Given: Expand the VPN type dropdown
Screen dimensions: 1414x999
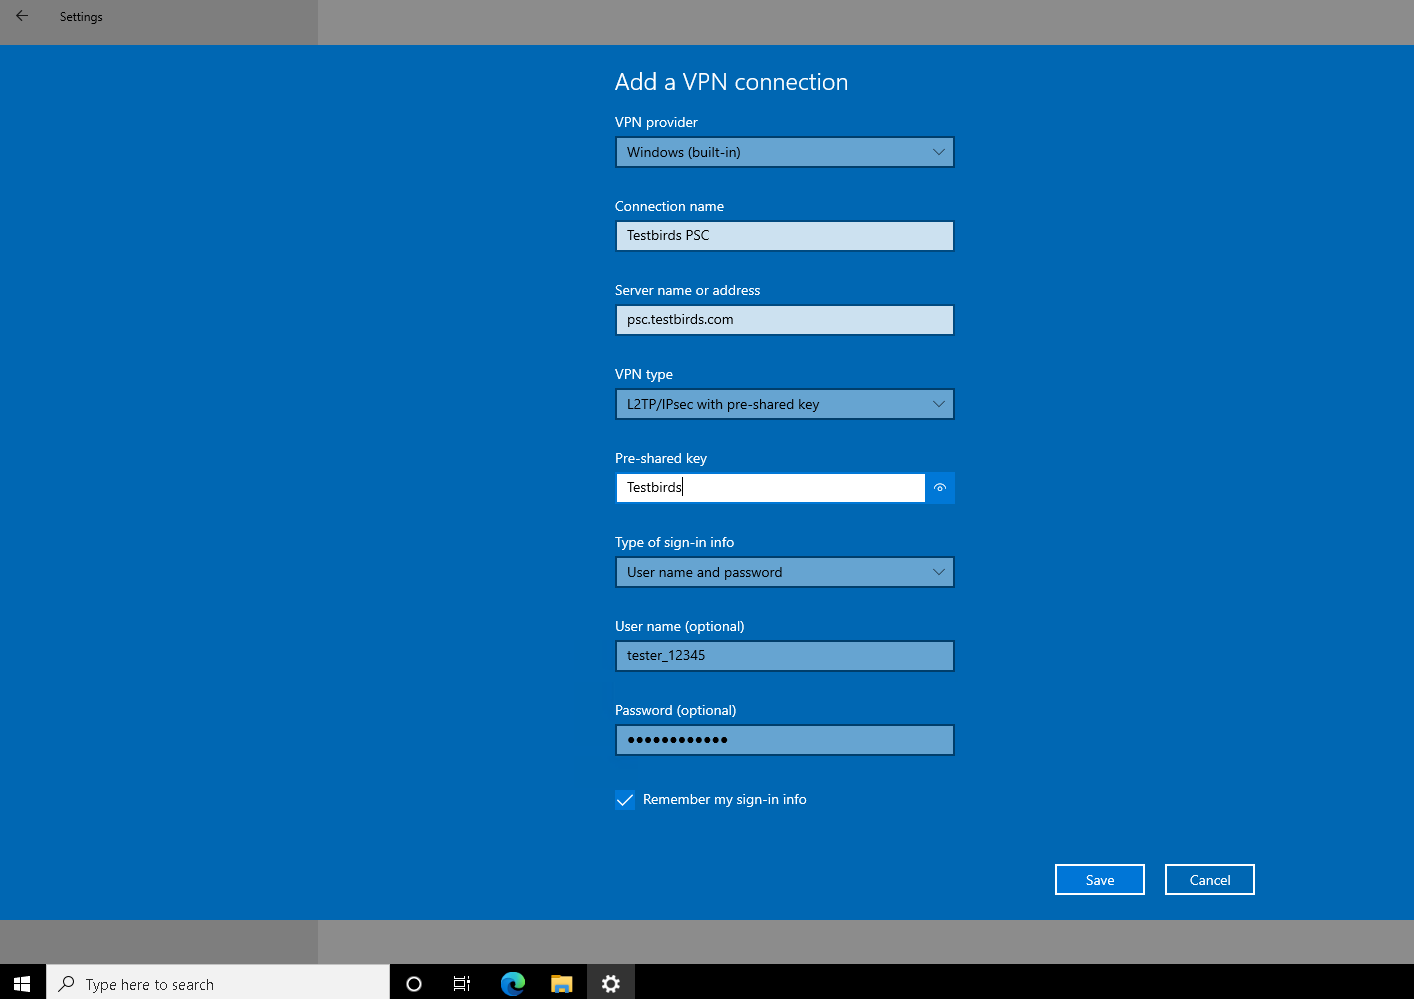Looking at the screenshot, I should click(785, 404).
